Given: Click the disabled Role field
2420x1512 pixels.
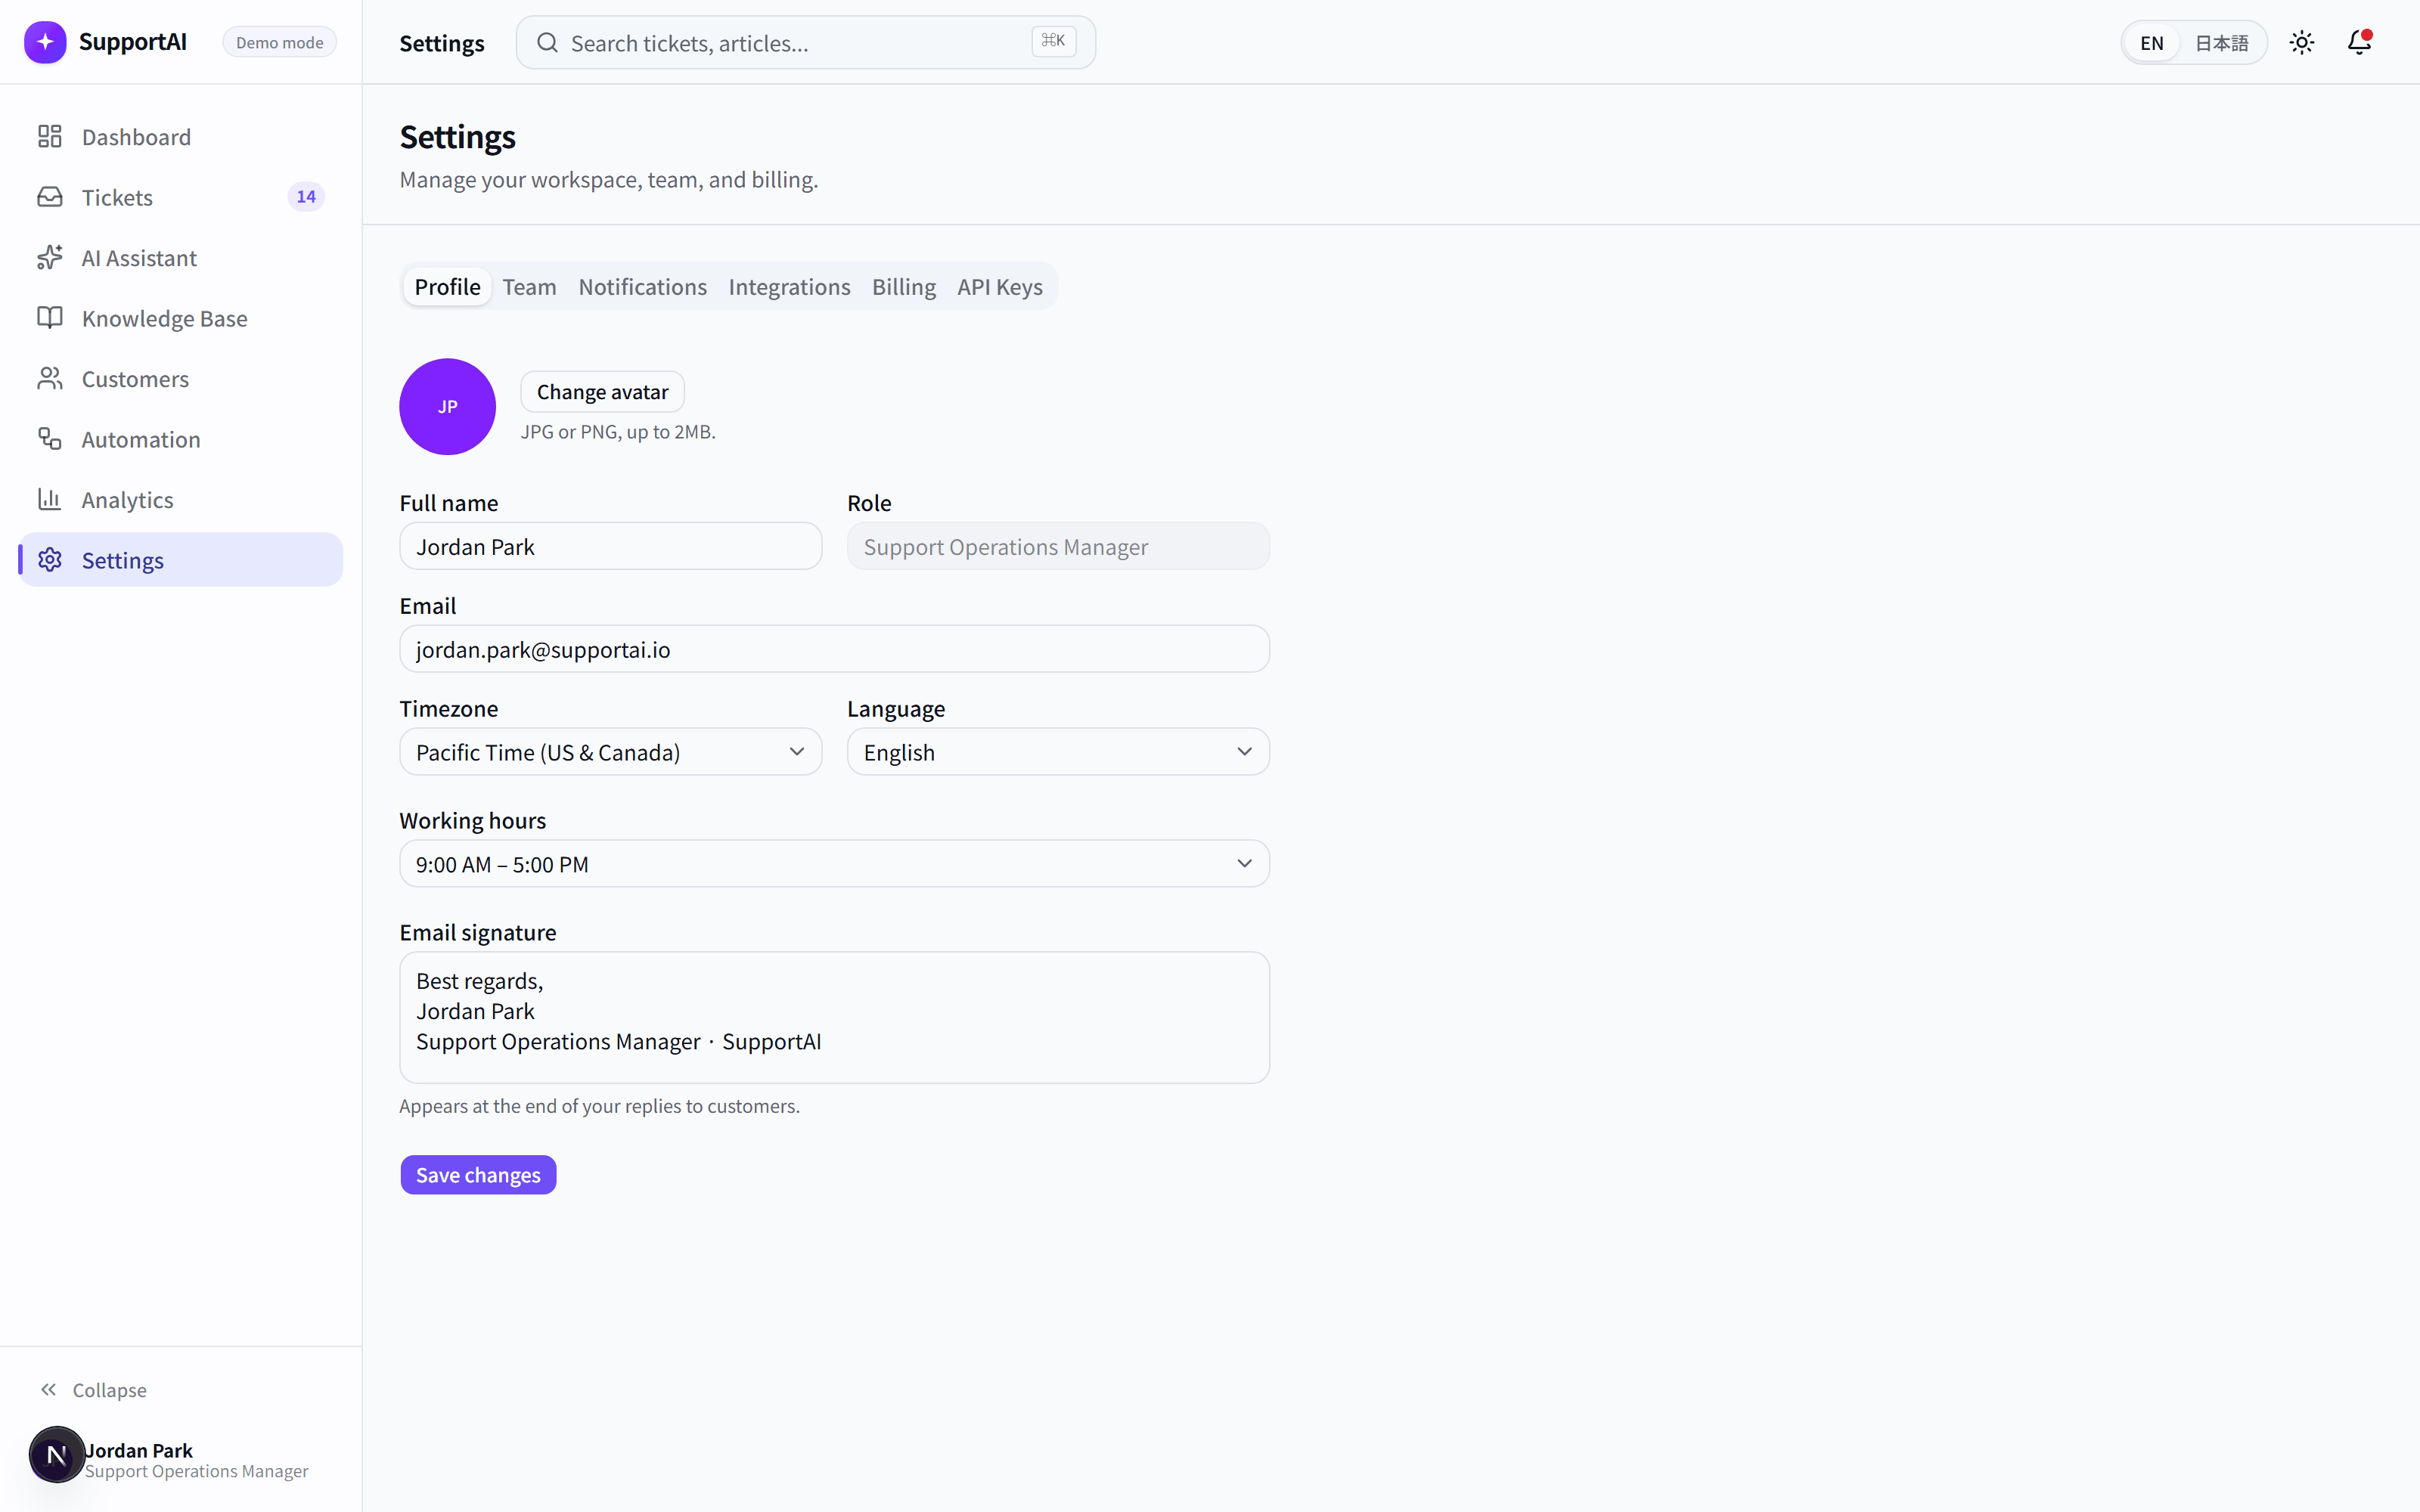Looking at the screenshot, I should tap(1058, 547).
